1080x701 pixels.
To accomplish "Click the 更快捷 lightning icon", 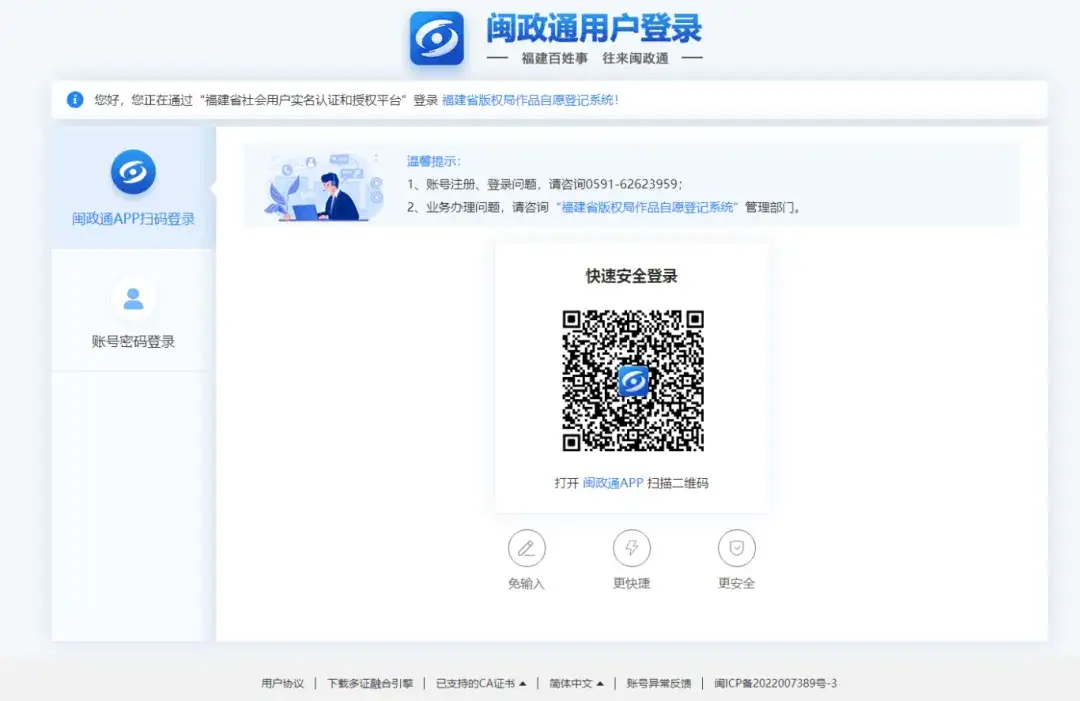I will coord(632,548).
